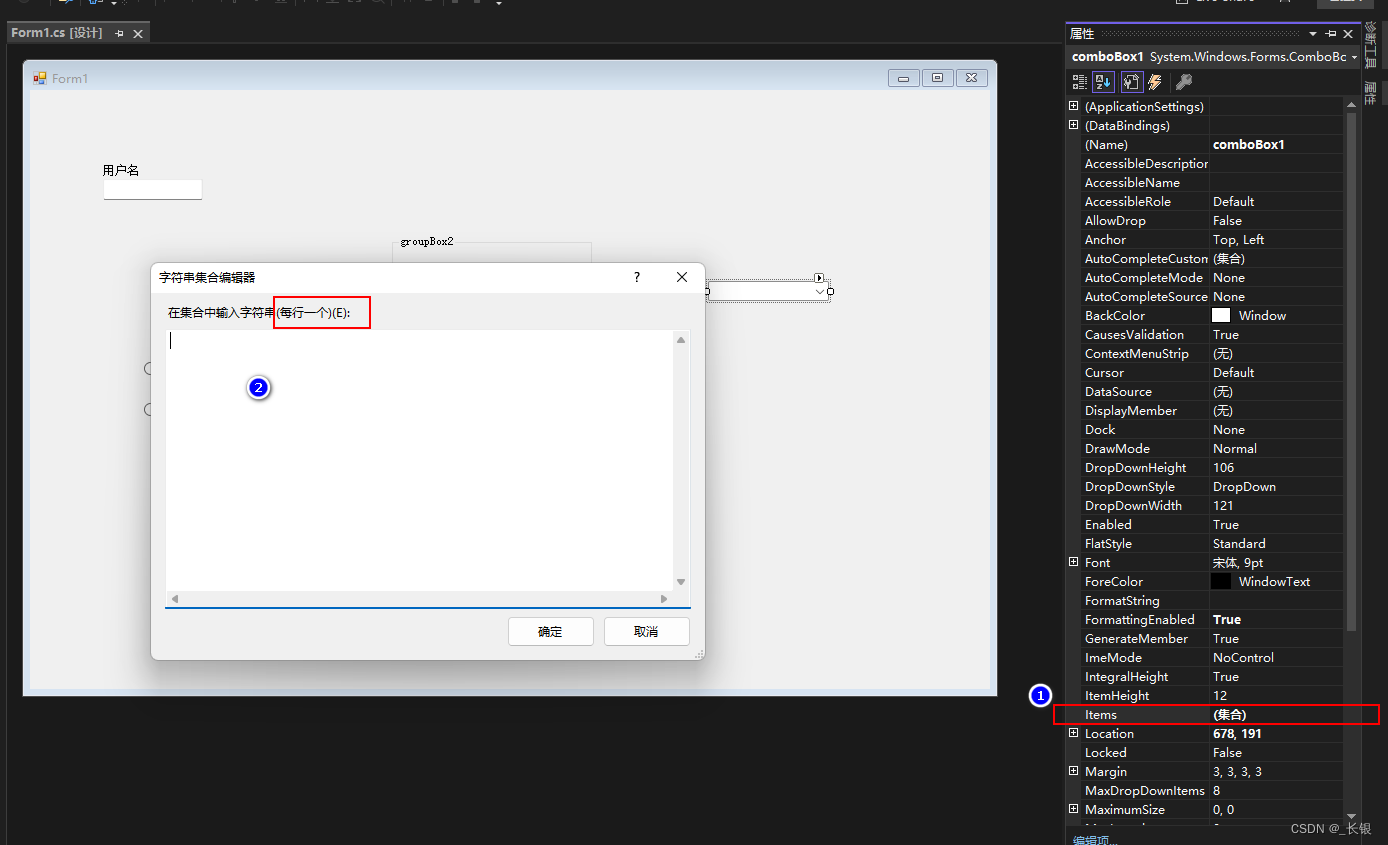
Task: Select the ImeMode property row
Action: tap(1205, 657)
